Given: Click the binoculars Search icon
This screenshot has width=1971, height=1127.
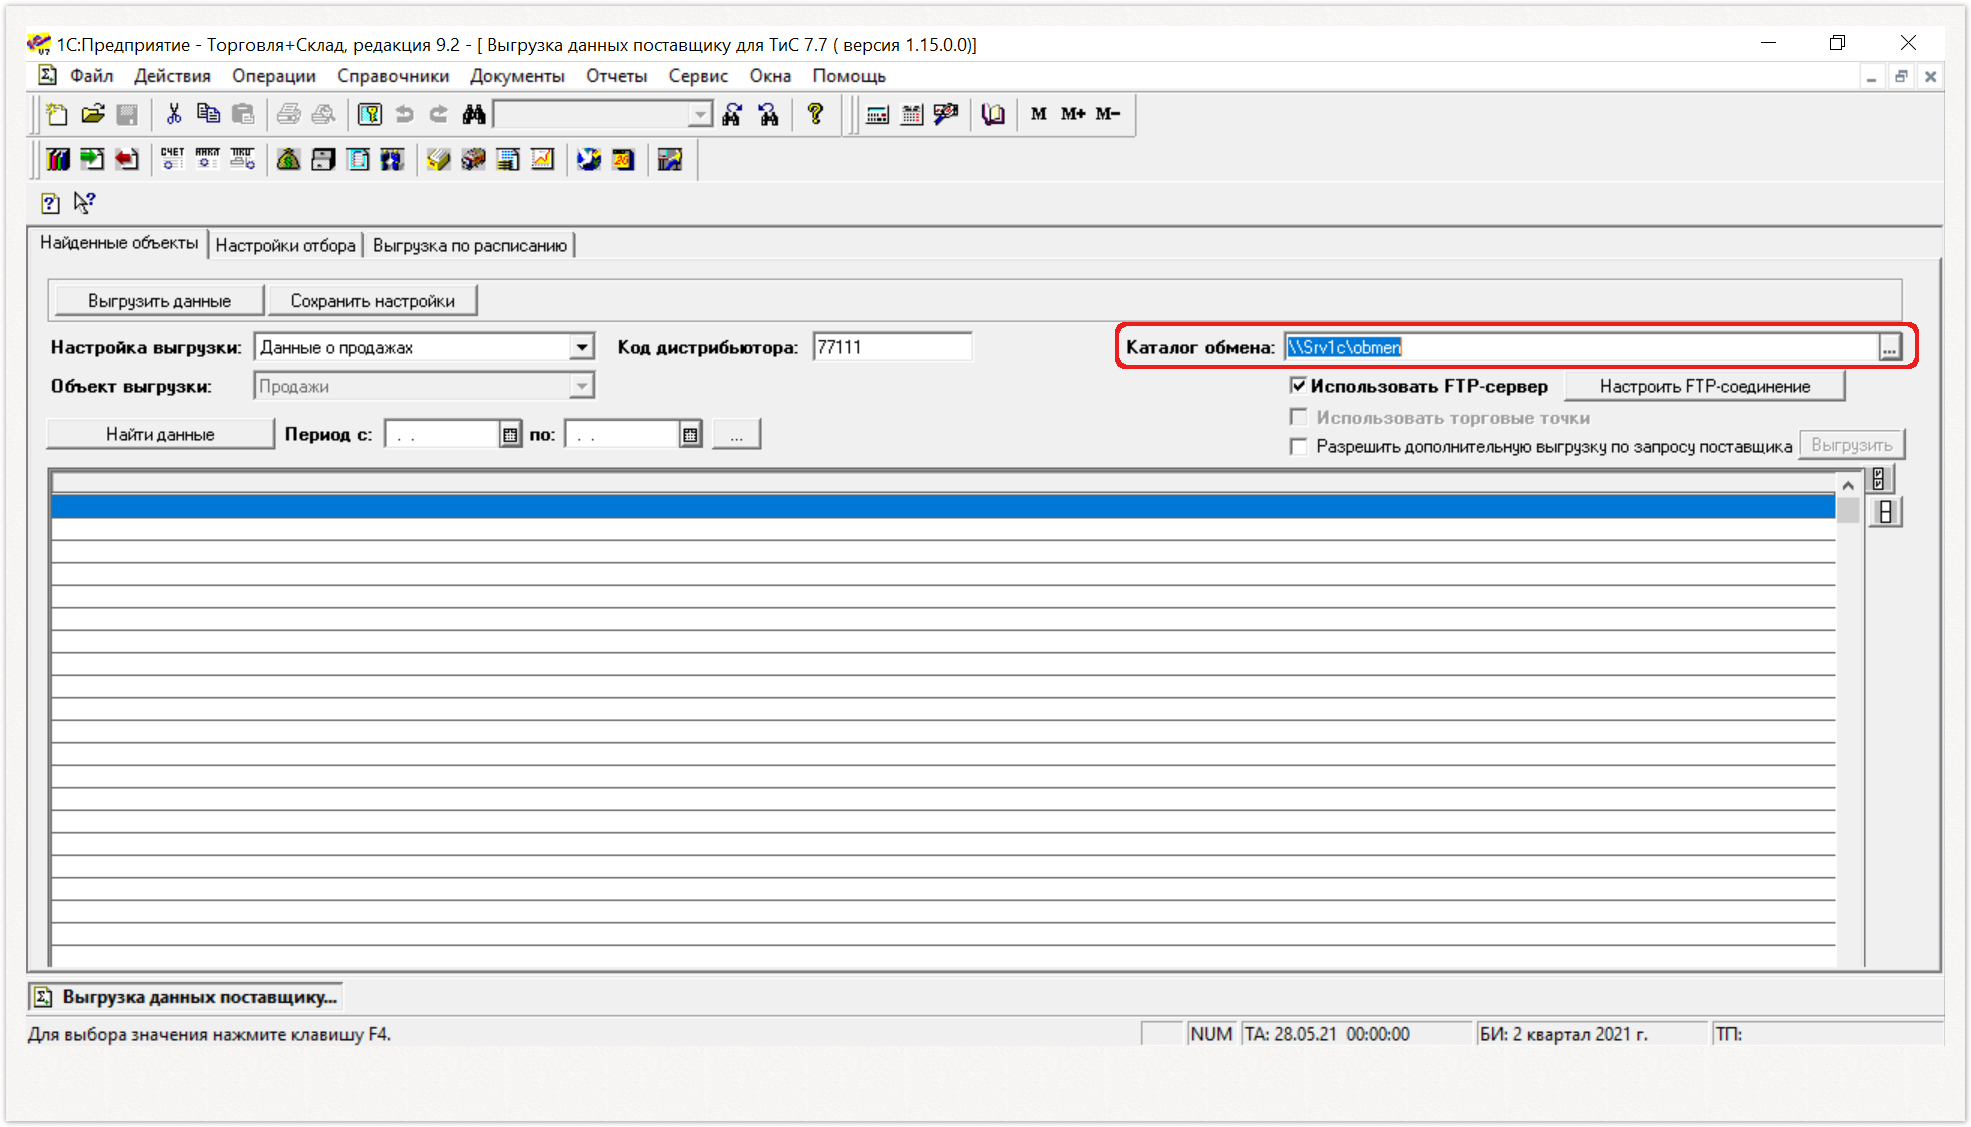Looking at the screenshot, I should (x=474, y=115).
